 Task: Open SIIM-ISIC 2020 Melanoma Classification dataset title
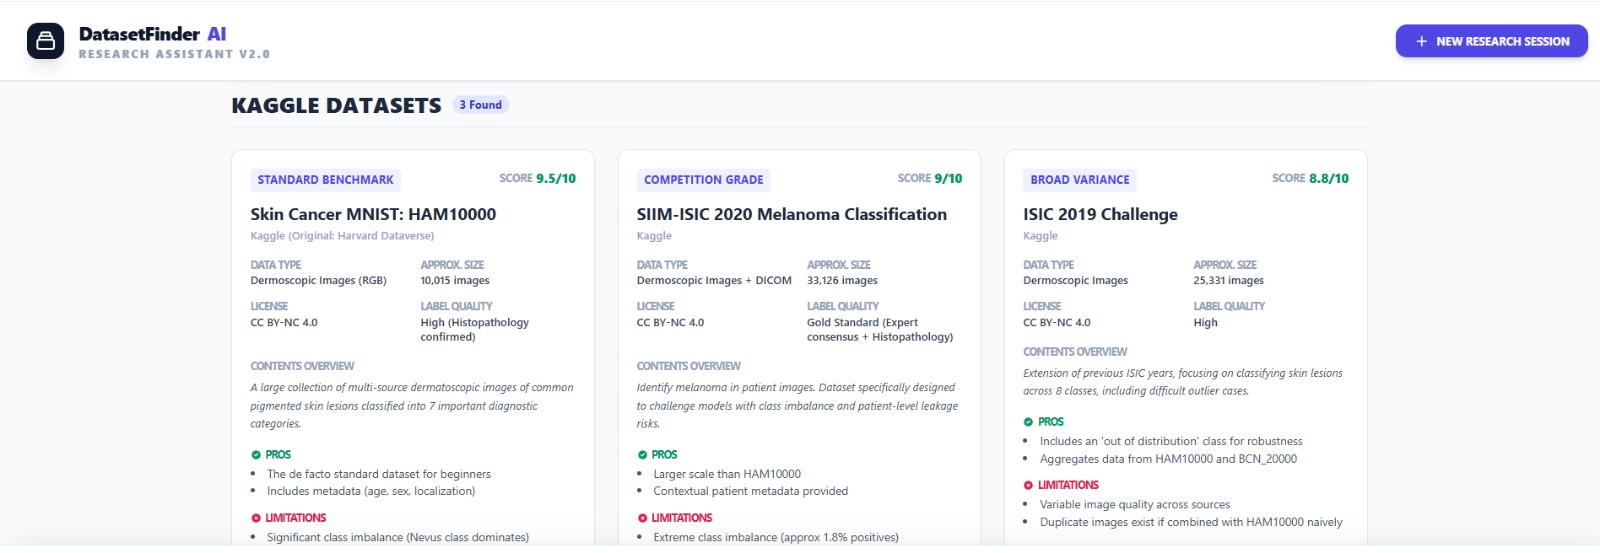pyautogui.click(x=791, y=214)
